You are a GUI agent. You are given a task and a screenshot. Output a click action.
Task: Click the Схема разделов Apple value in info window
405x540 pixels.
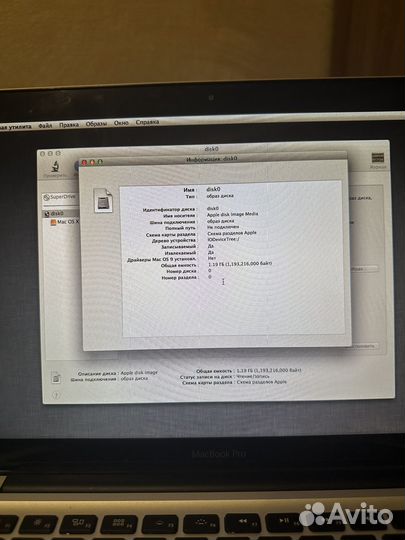pos(232,233)
